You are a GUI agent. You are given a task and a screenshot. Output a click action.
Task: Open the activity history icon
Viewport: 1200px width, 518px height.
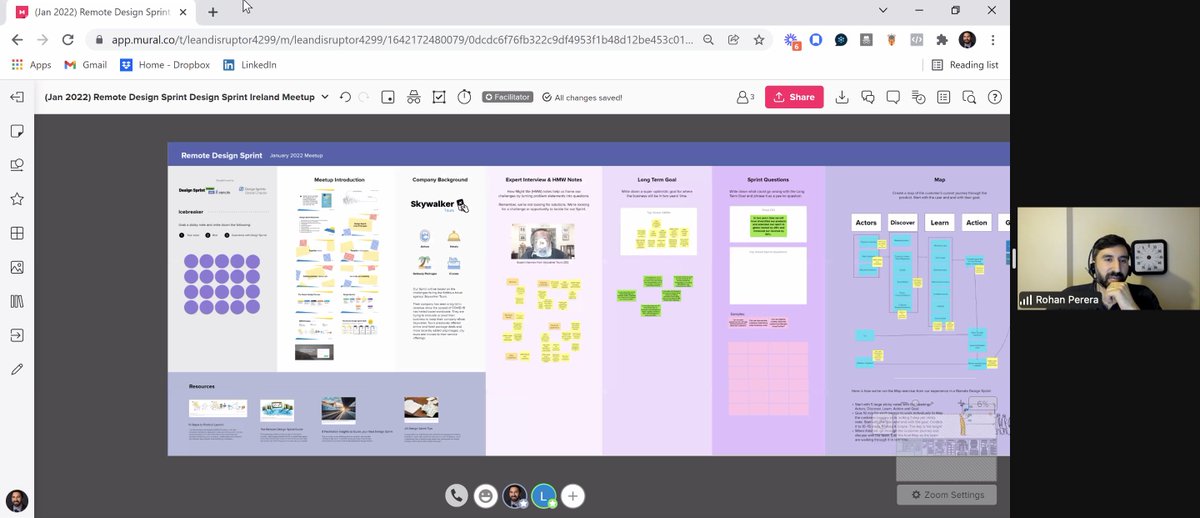(x=919, y=97)
